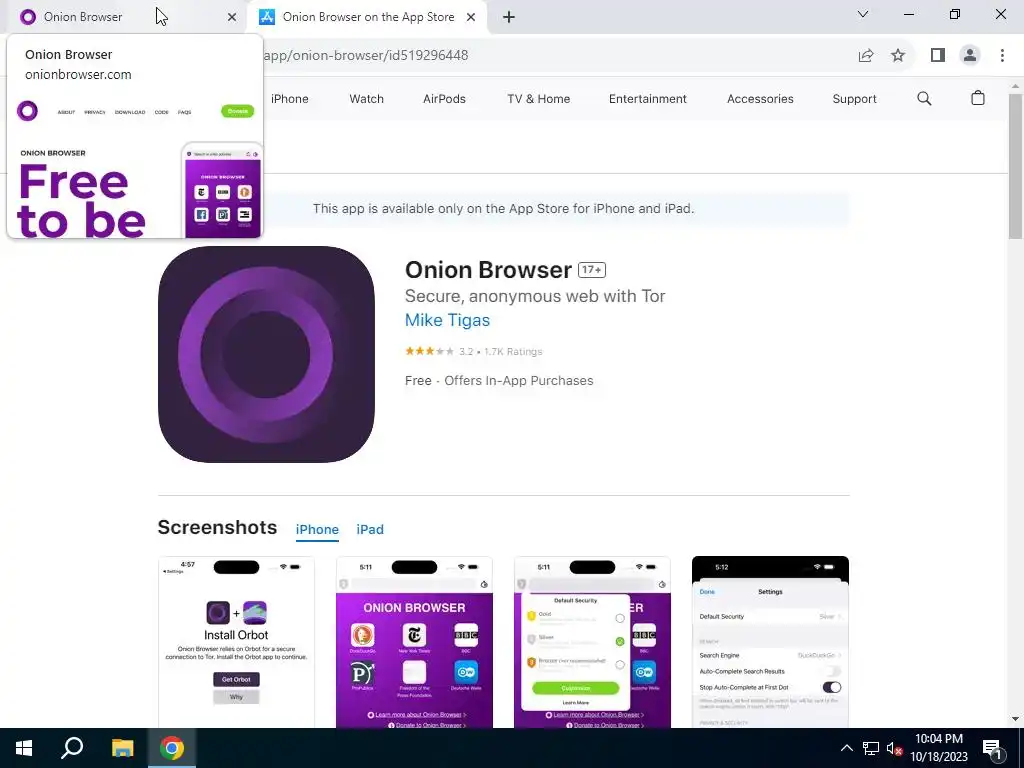1024x768 pixels.
Task: Click the App Store availability notice banner
Action: click(503, 209)
